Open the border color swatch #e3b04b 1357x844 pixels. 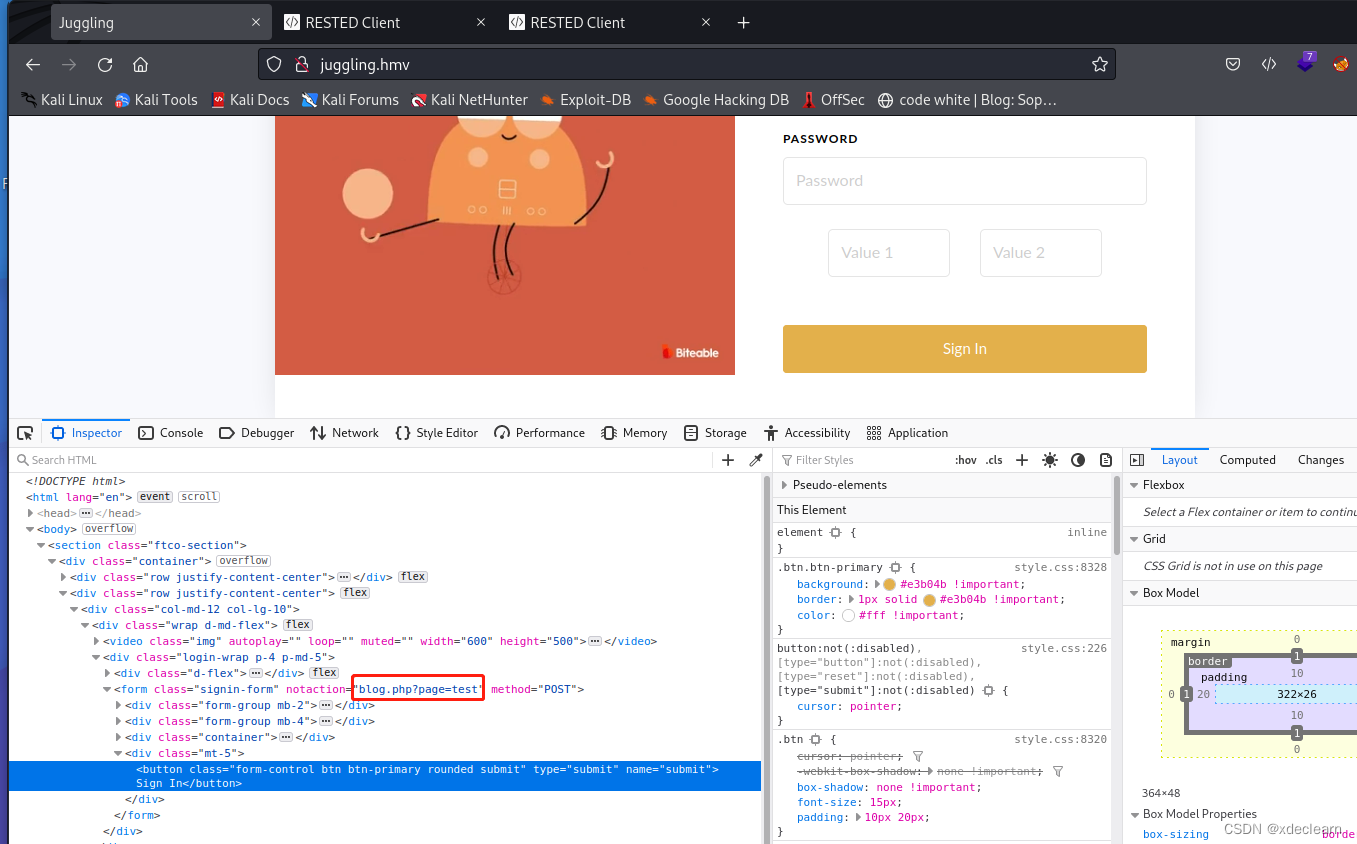click(929, 600)
